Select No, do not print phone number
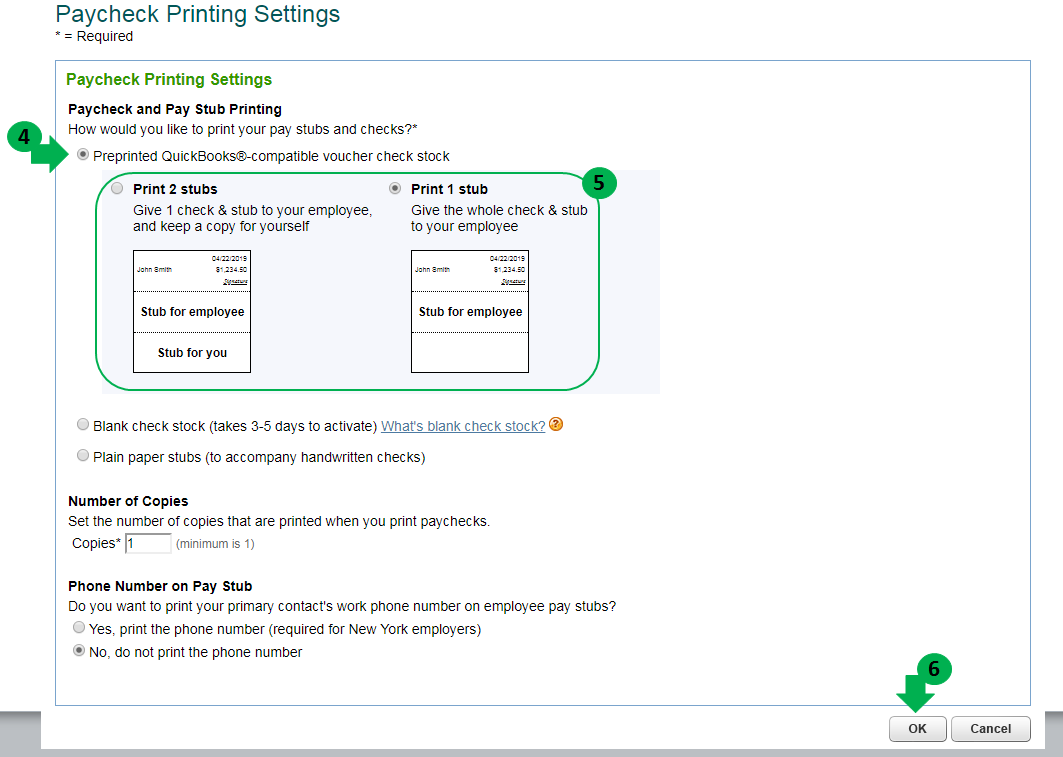Image resolution: width=1063 pixels, height=757 pixels. [79, 651]
